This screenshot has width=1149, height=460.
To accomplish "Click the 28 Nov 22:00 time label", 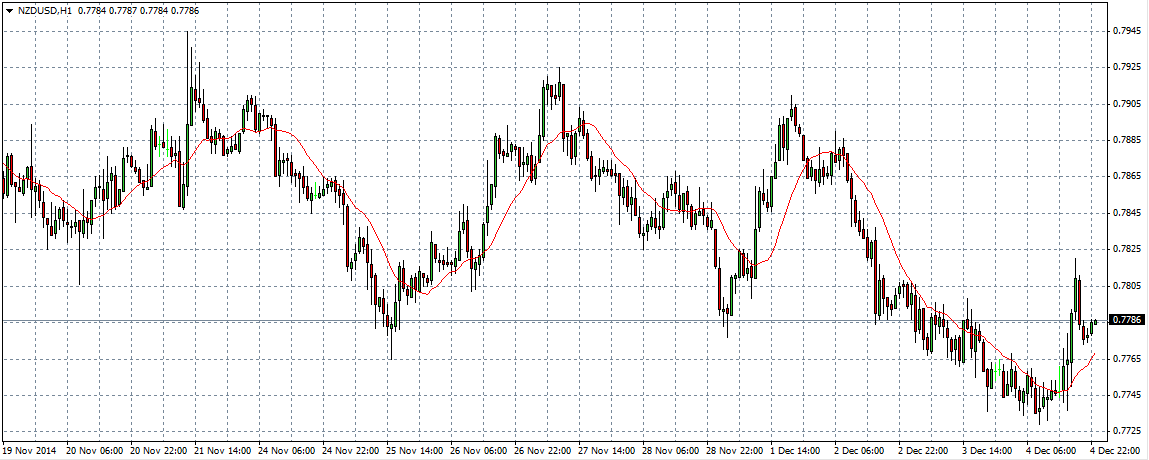I will tap(733, 451).
